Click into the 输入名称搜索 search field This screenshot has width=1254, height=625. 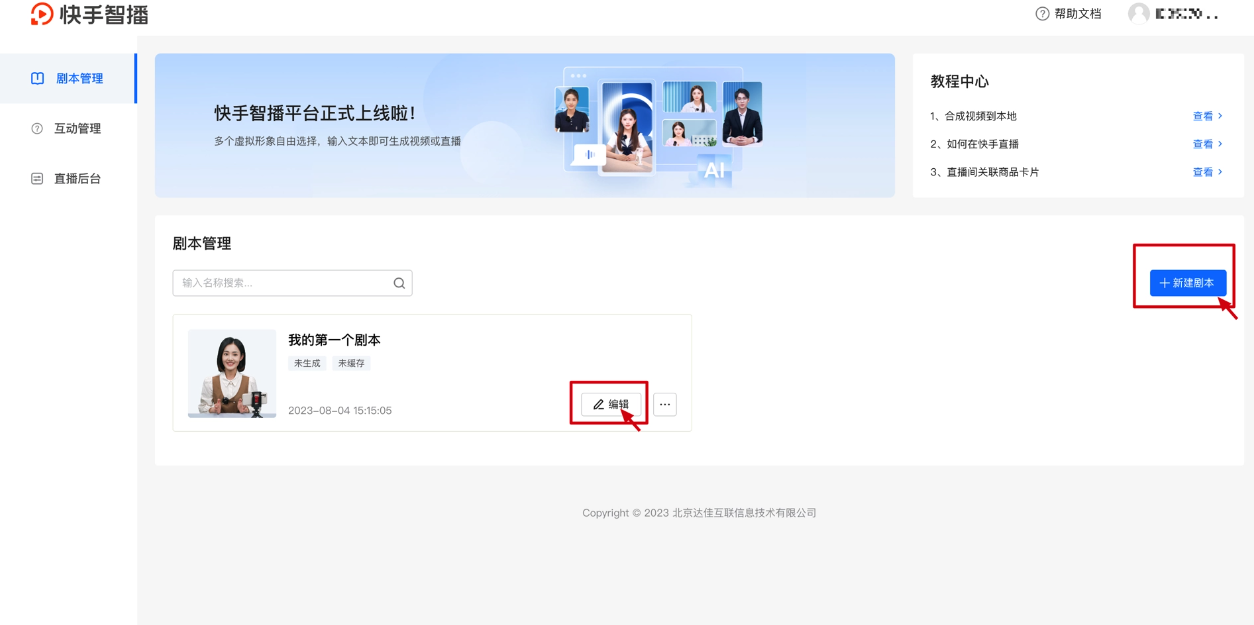[292, 283]
